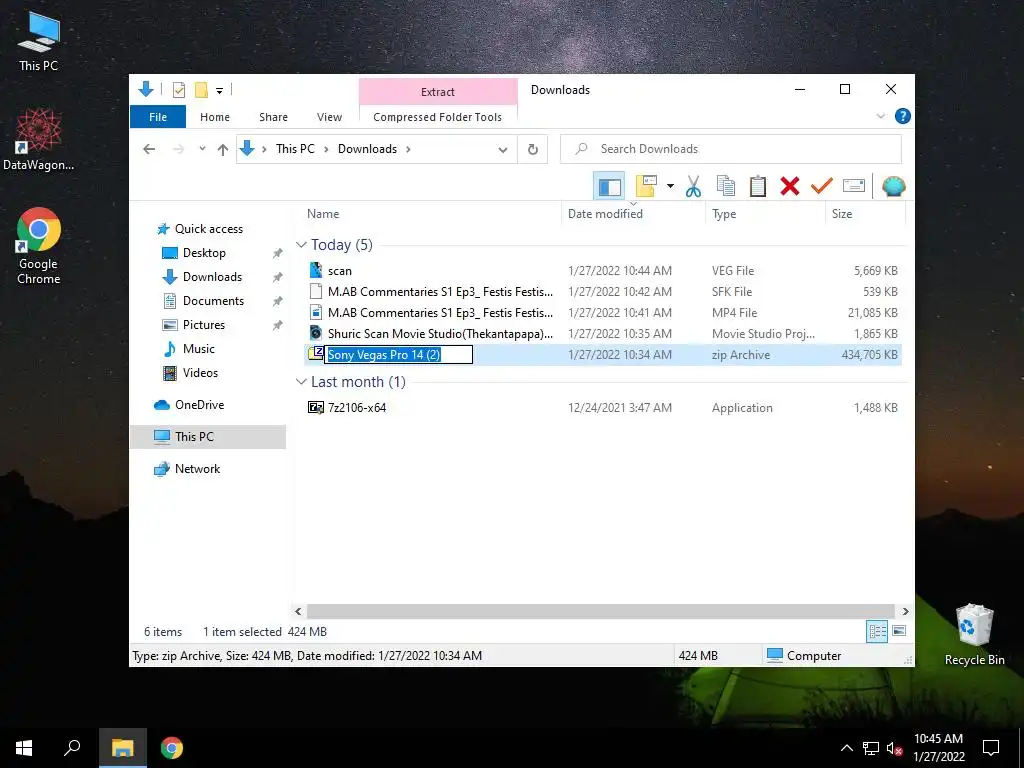This screenshot has width=1024, height=768.
Task: Open Customize Quick Access Toolbar dropdown
Action: (x=219, y=91)
